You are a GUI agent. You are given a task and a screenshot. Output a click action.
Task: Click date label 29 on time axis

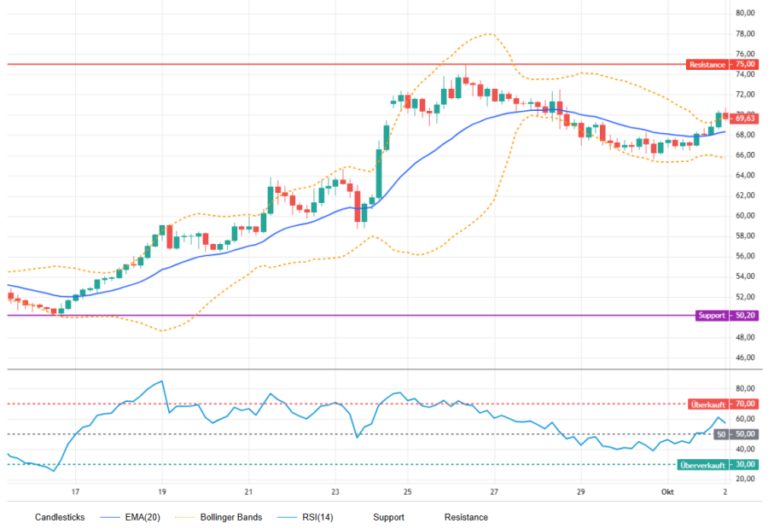[x=581, y=492]
